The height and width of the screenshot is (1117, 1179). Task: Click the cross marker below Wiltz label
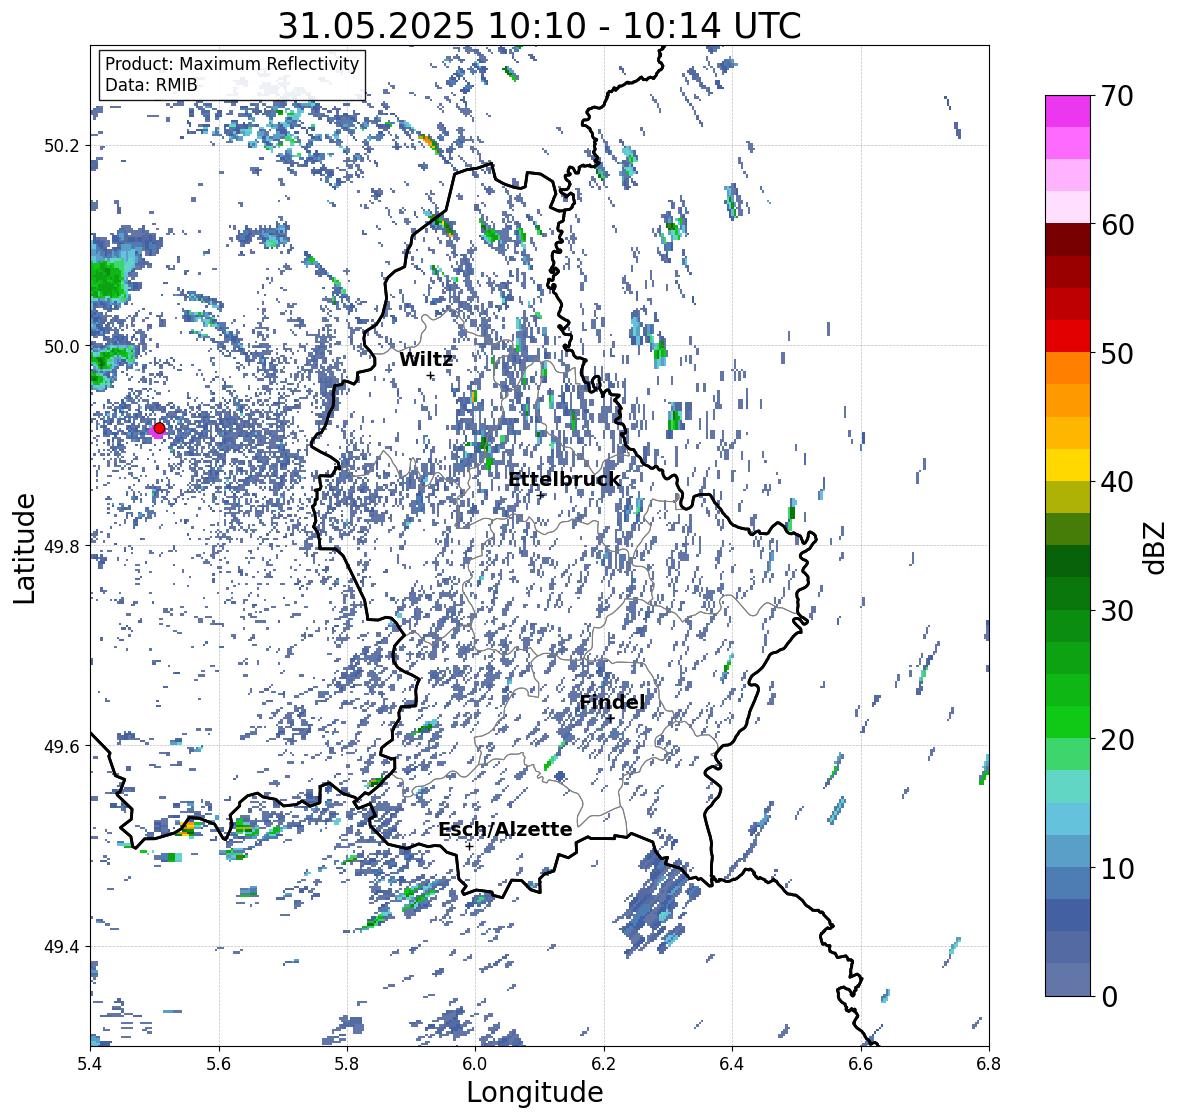tap(431, 376)
